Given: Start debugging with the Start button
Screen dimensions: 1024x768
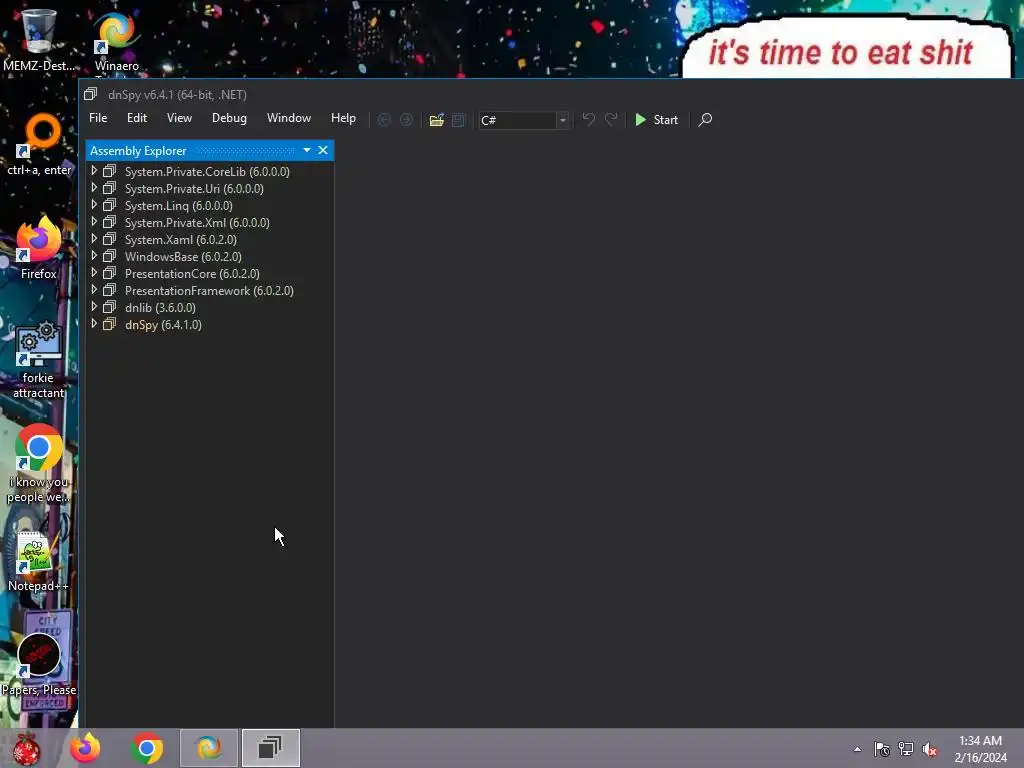Looking at the screenshot, I should [656, 120].
